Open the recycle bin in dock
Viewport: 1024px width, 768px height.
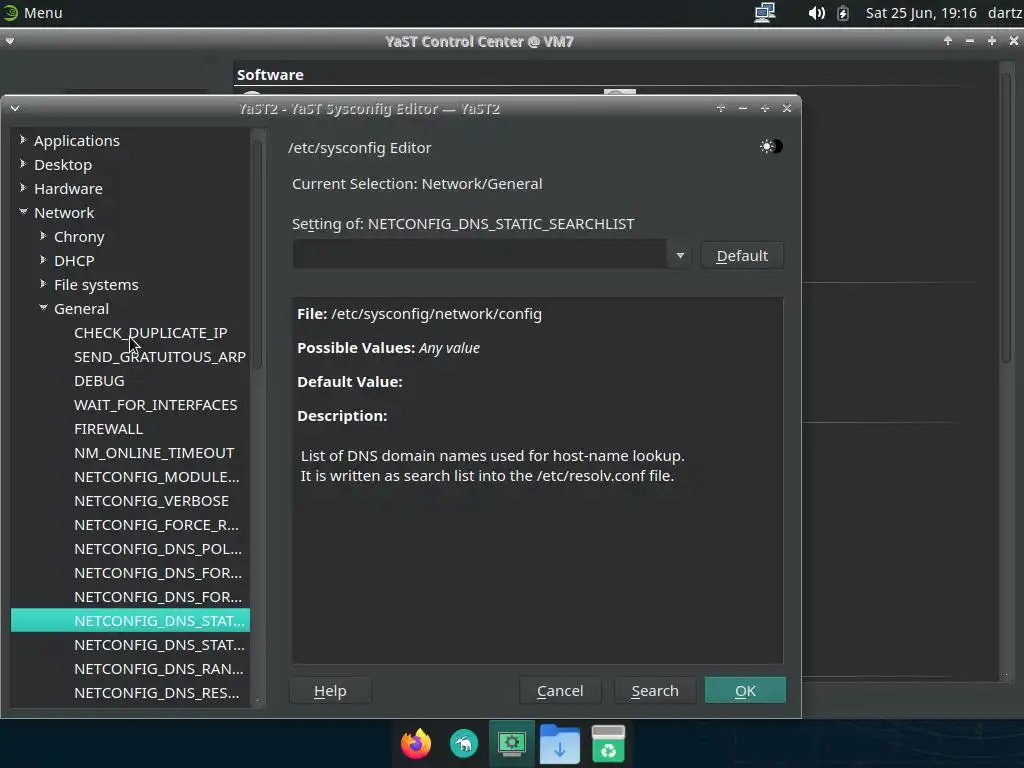[608, 743]
